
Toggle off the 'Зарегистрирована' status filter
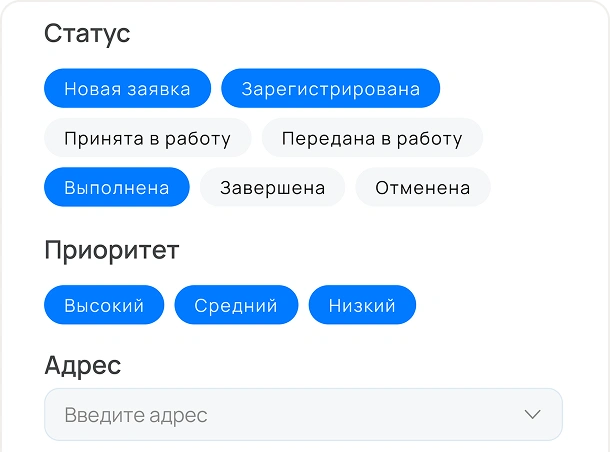tap(330, 88)
